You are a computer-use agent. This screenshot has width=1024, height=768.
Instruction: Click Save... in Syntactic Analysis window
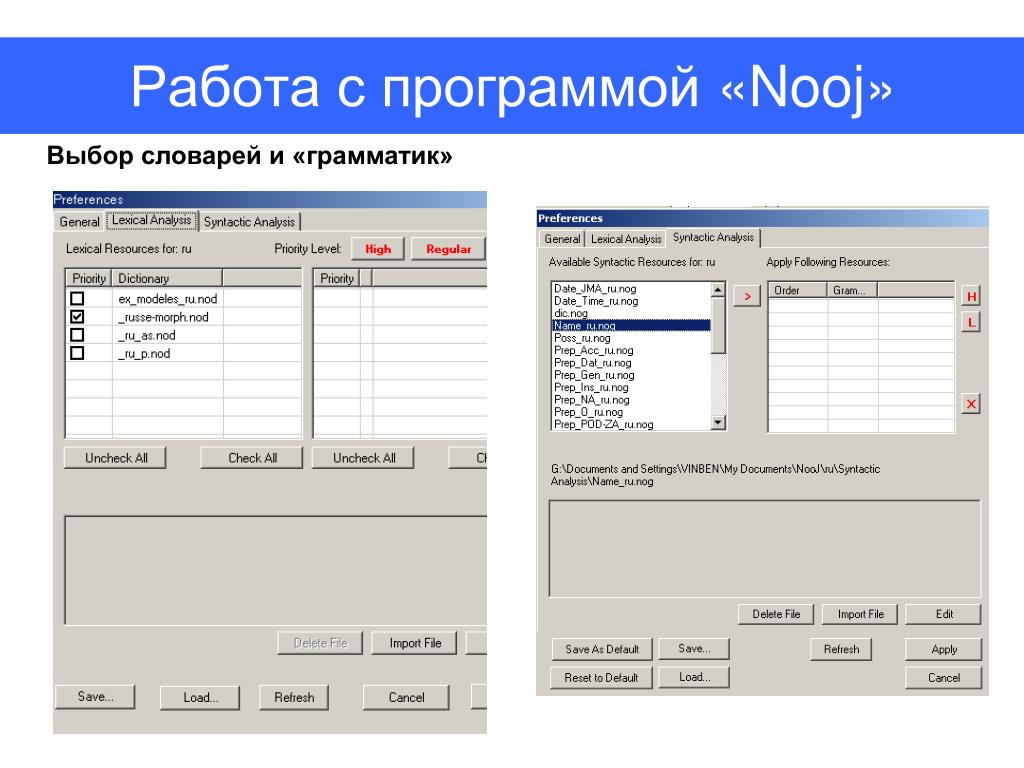(694, 648)
